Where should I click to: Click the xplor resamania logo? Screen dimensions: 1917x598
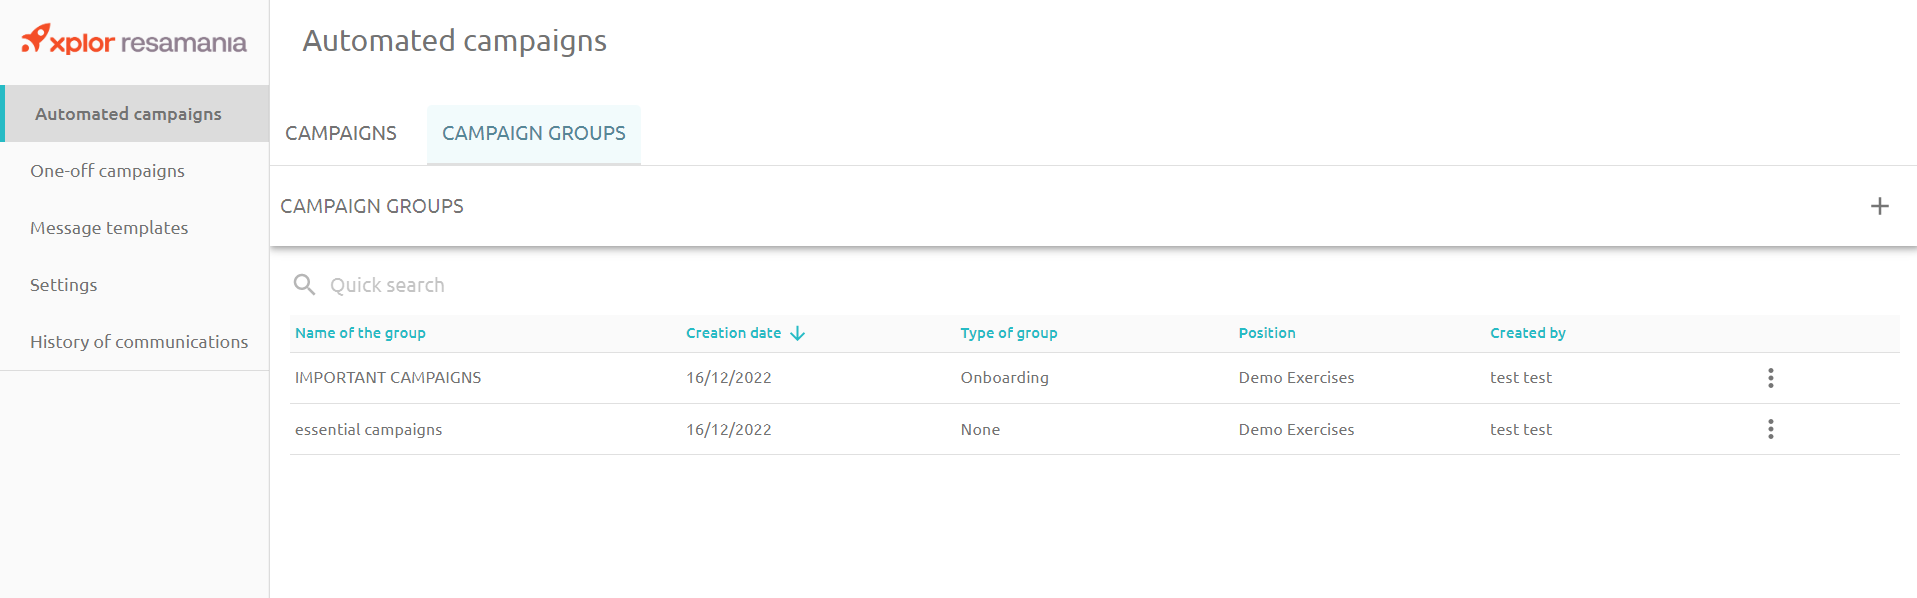[134, 41]
